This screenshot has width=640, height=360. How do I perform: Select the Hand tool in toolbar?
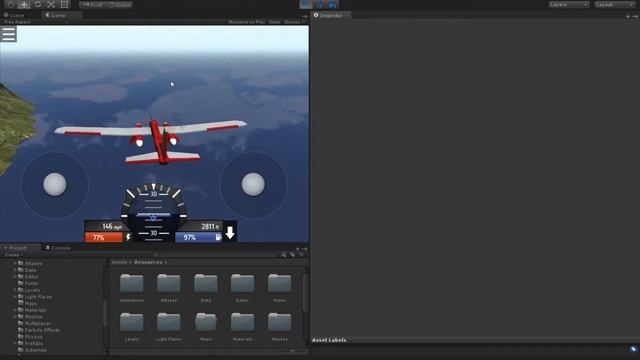click(11, 4)
